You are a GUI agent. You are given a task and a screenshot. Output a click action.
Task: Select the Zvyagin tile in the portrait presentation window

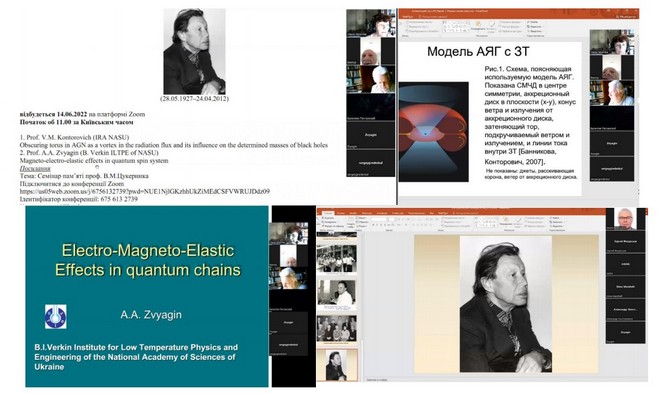[x=625, y=332]
